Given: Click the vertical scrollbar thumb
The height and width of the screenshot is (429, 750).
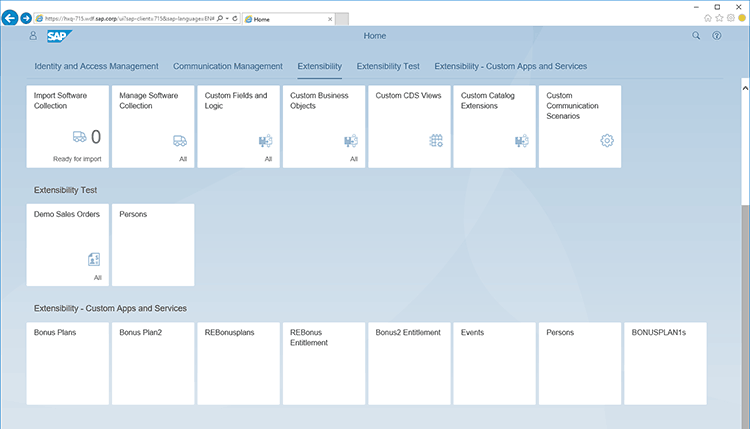Looking at the screenshot, I should pyautogui.click(x=745, y=316).
